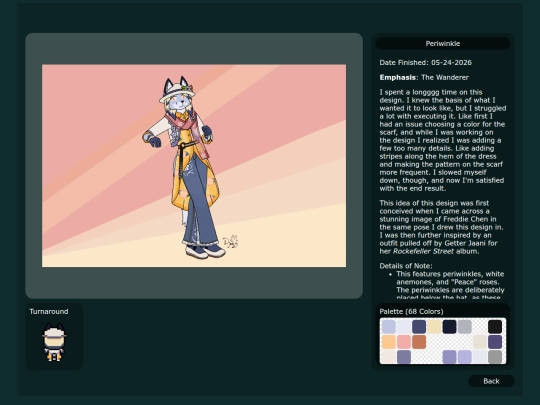540x405 pixels.
Task: Click the Back button
Action: [x=491, y=381]
